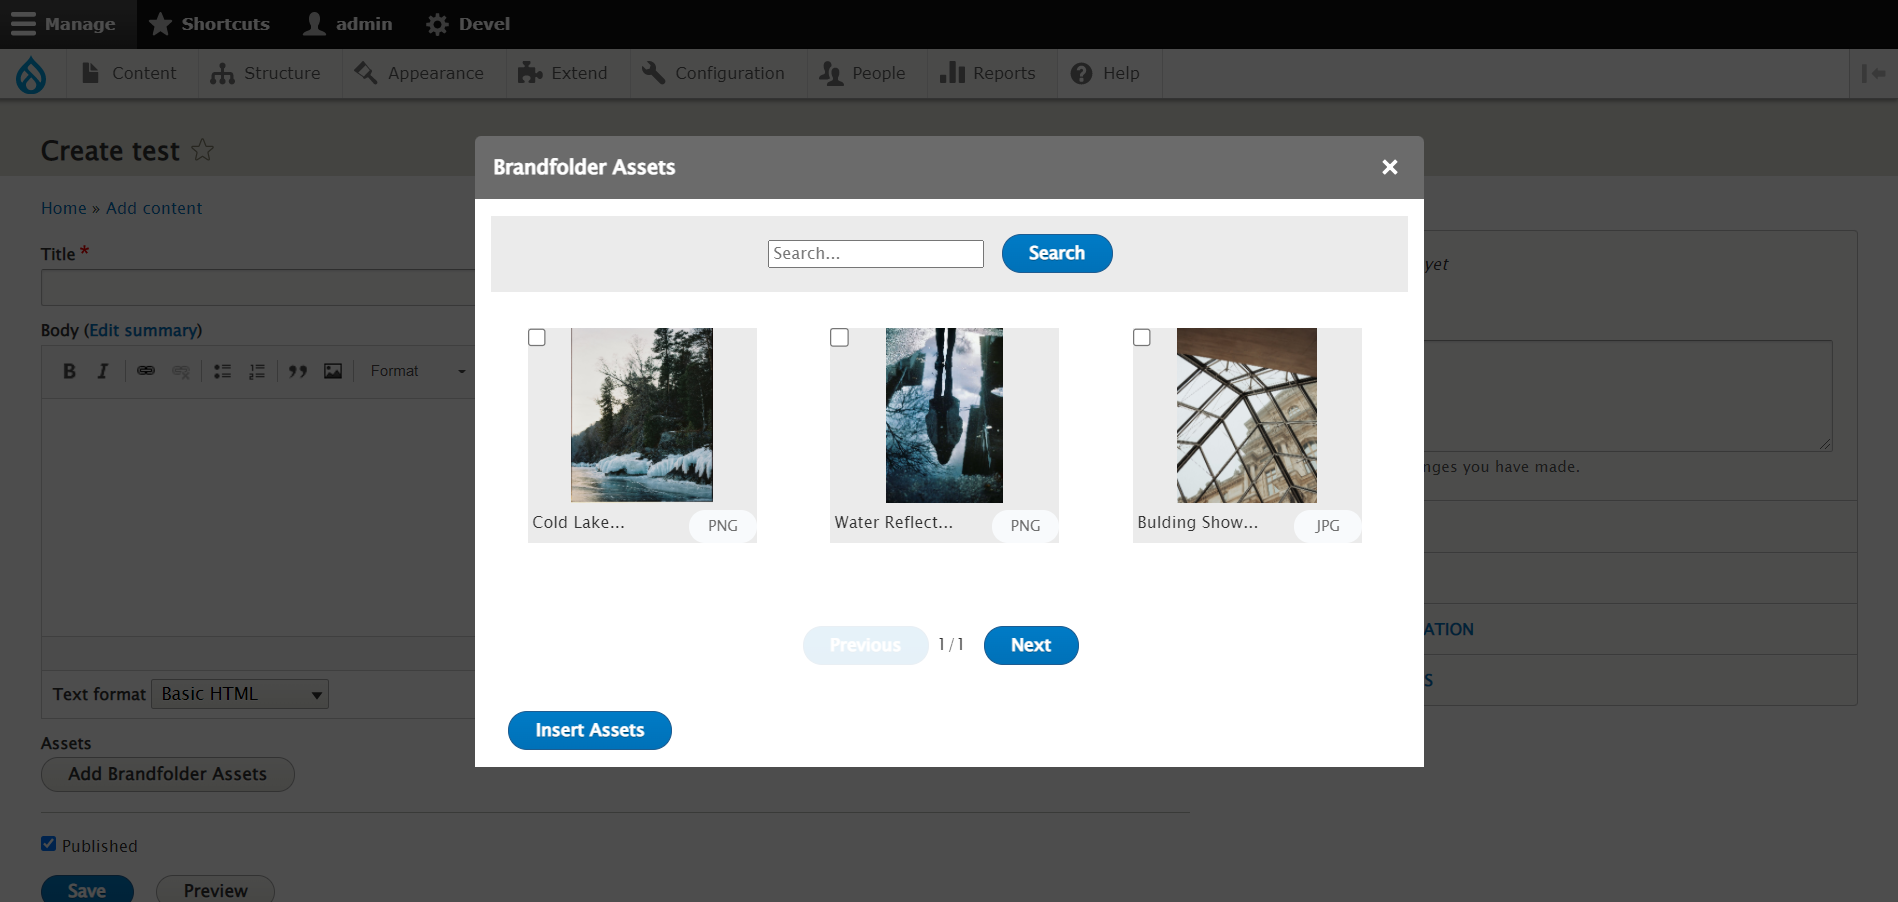Open the Shortcuts menu
The height and width of the screenshot is (902, 1898).
[x=209, y=24]
